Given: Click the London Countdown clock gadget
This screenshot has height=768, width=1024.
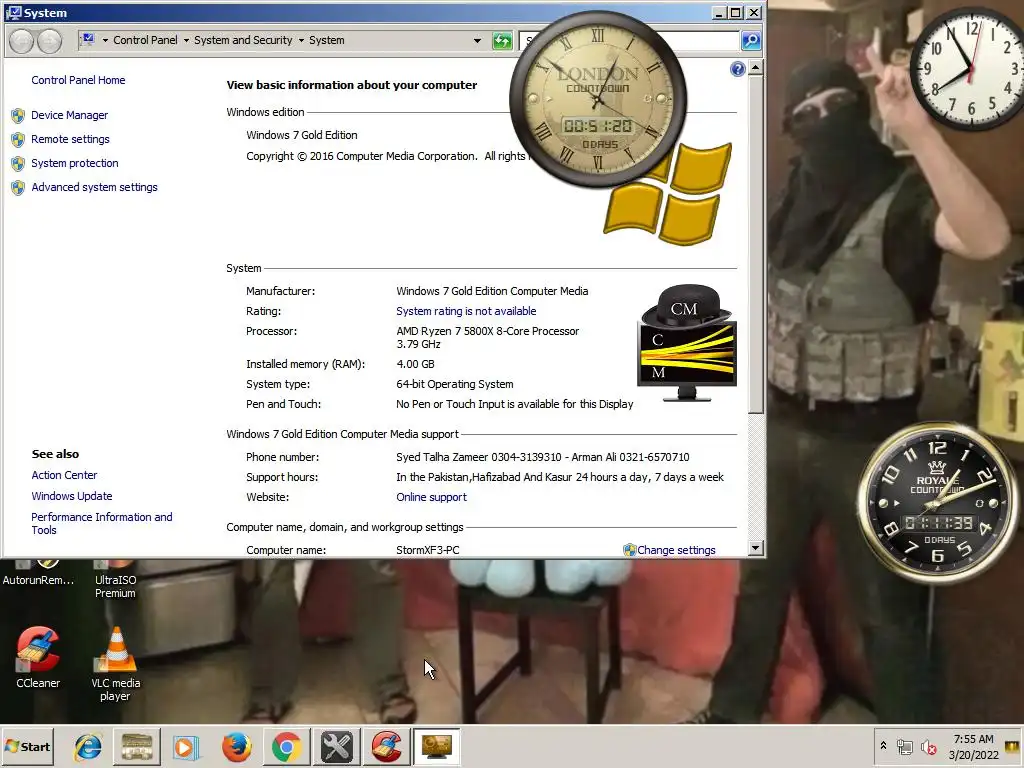Looking at the screenshot, I should (x=598, y=99).
